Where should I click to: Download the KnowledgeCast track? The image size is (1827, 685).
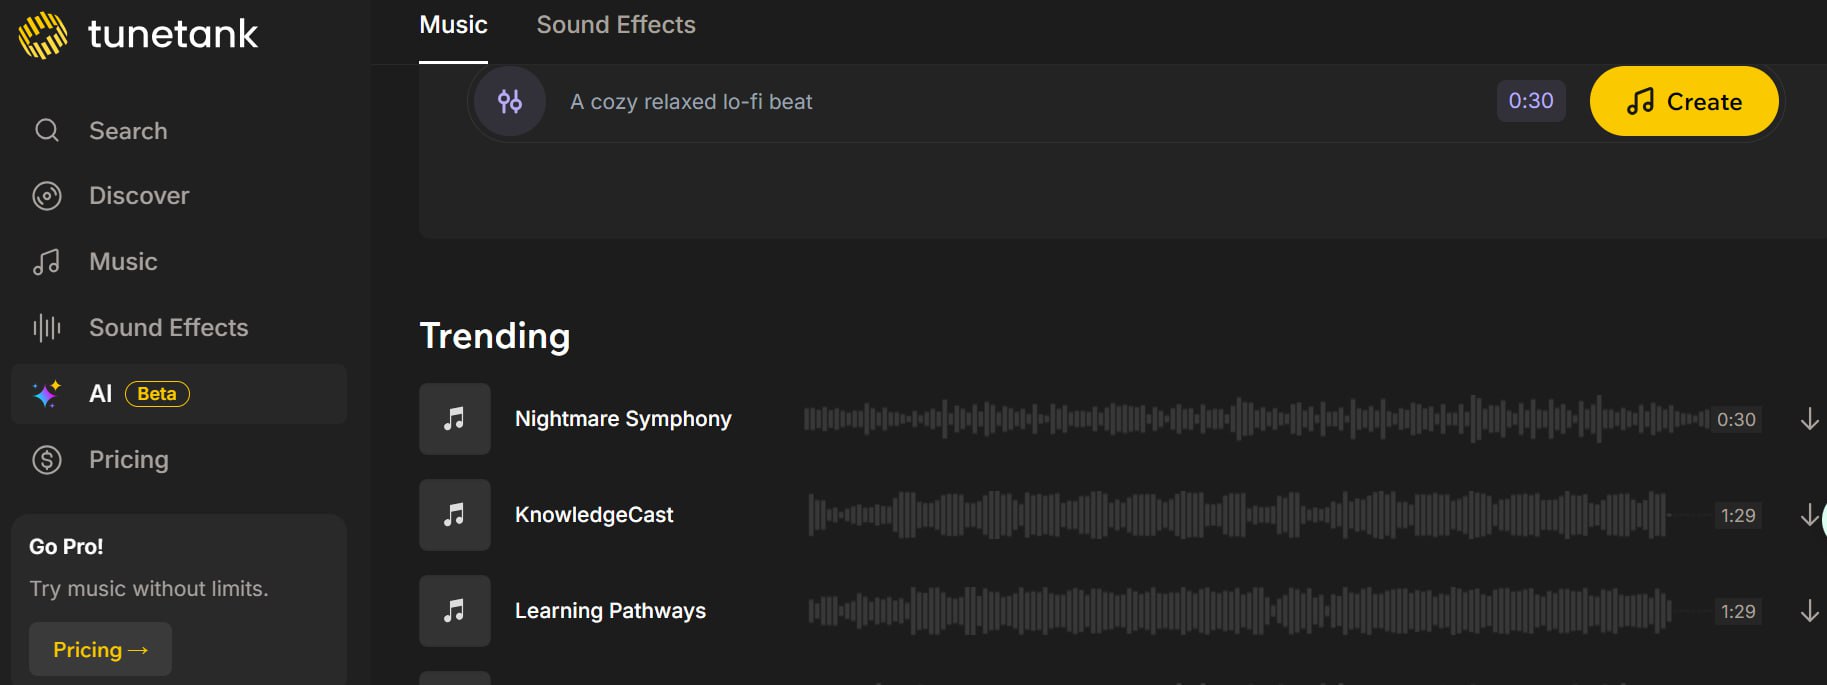click(x=1809, y=515)
